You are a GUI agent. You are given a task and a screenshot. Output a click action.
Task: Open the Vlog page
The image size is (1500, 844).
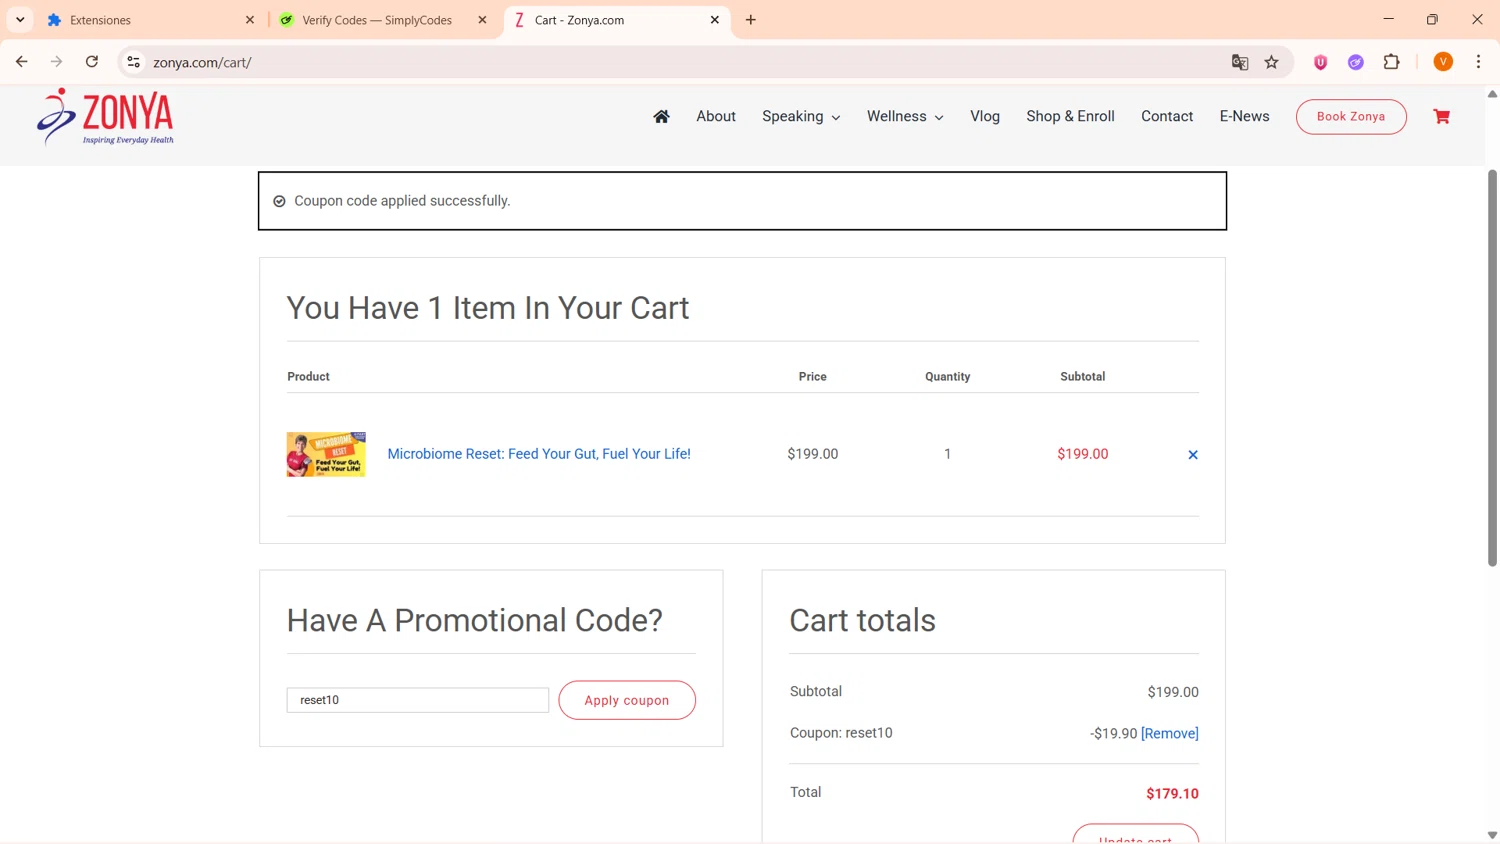click(985, 117)
